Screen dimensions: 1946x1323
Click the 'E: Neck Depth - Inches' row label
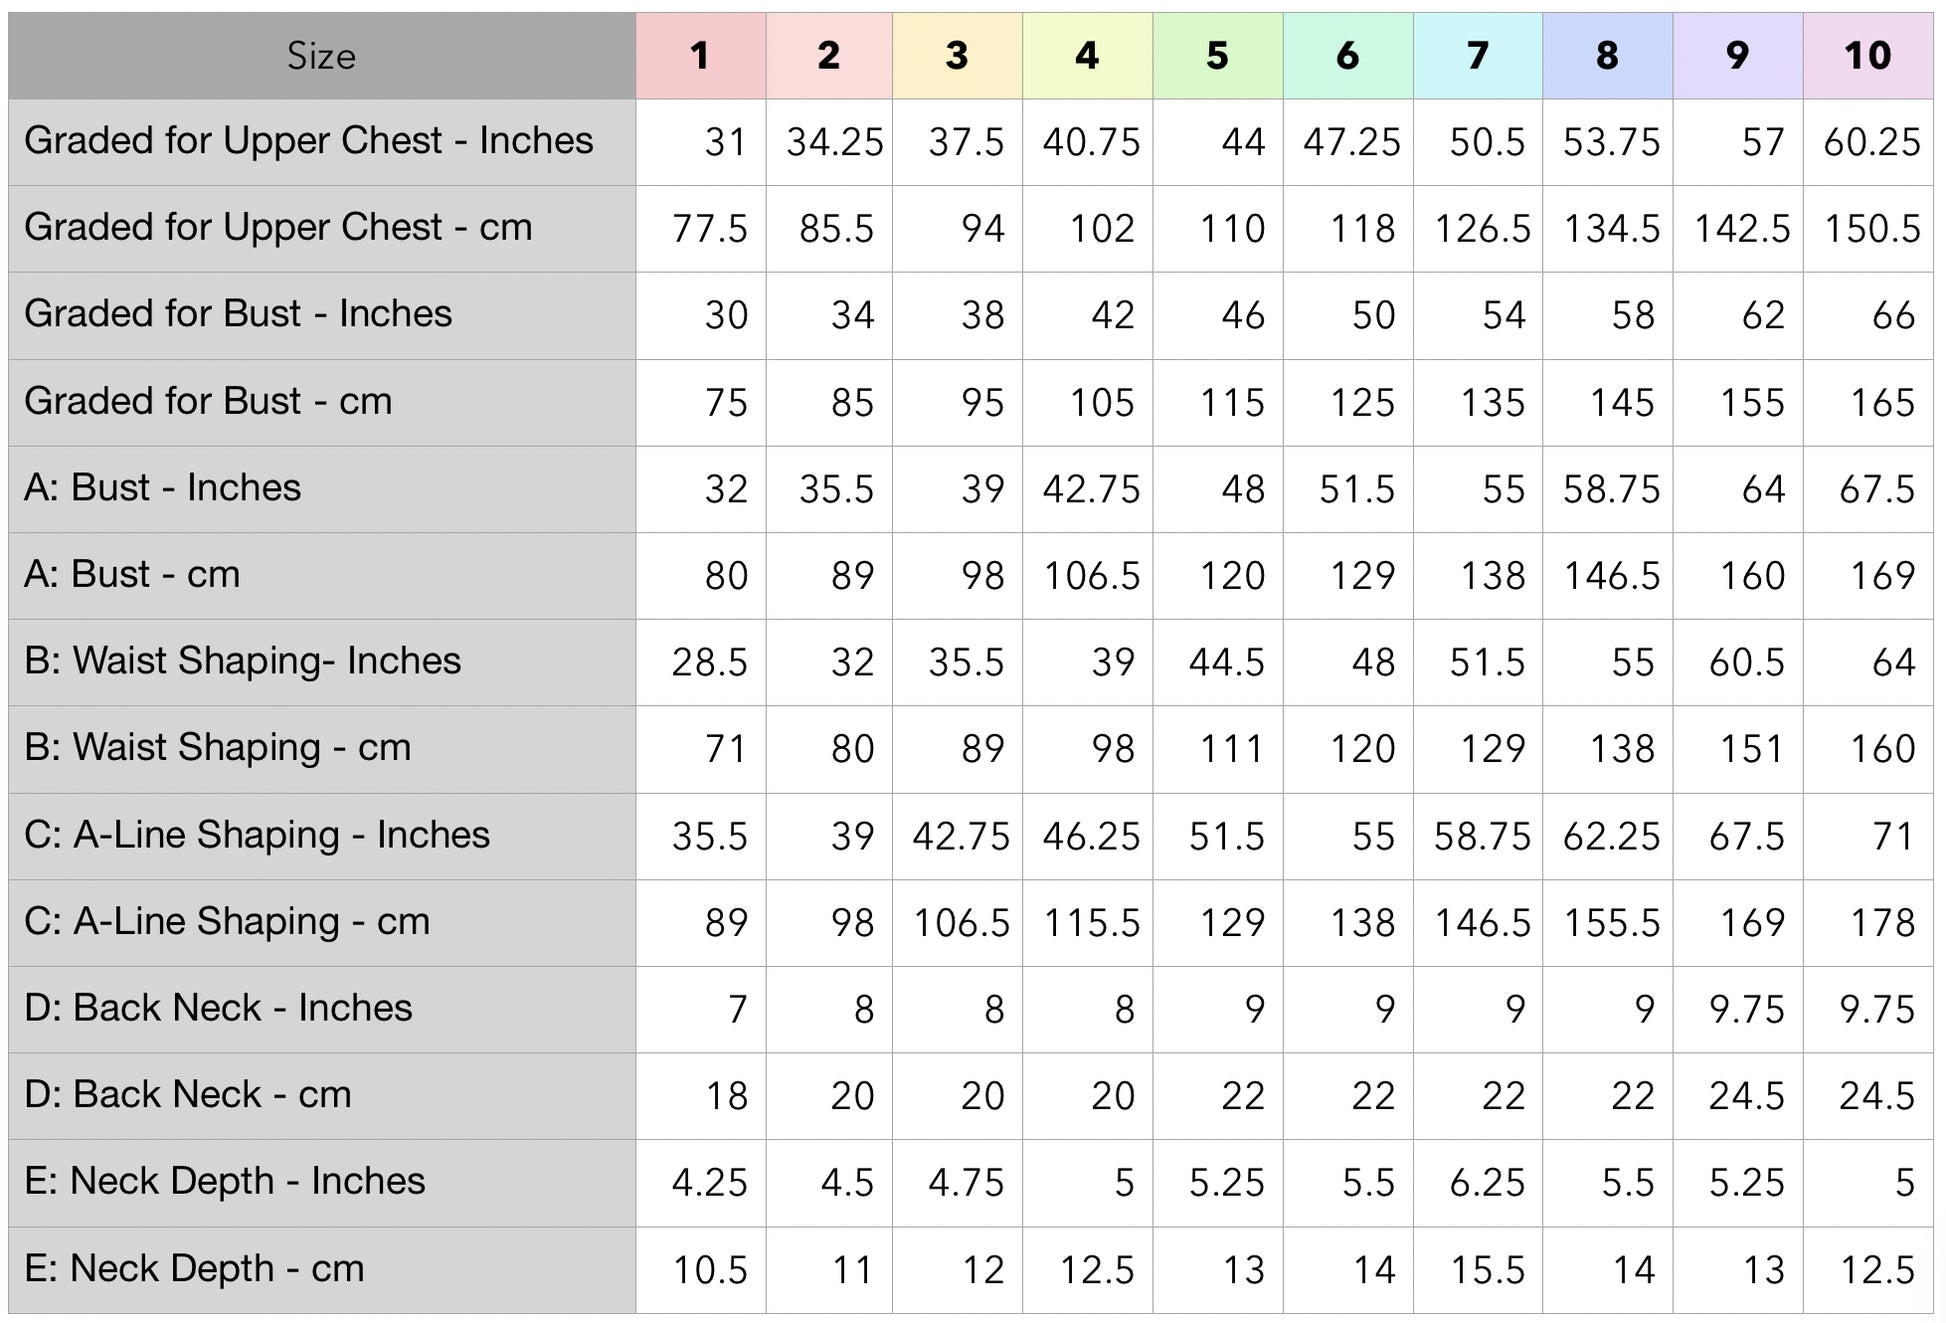[x=225, y=1182]
